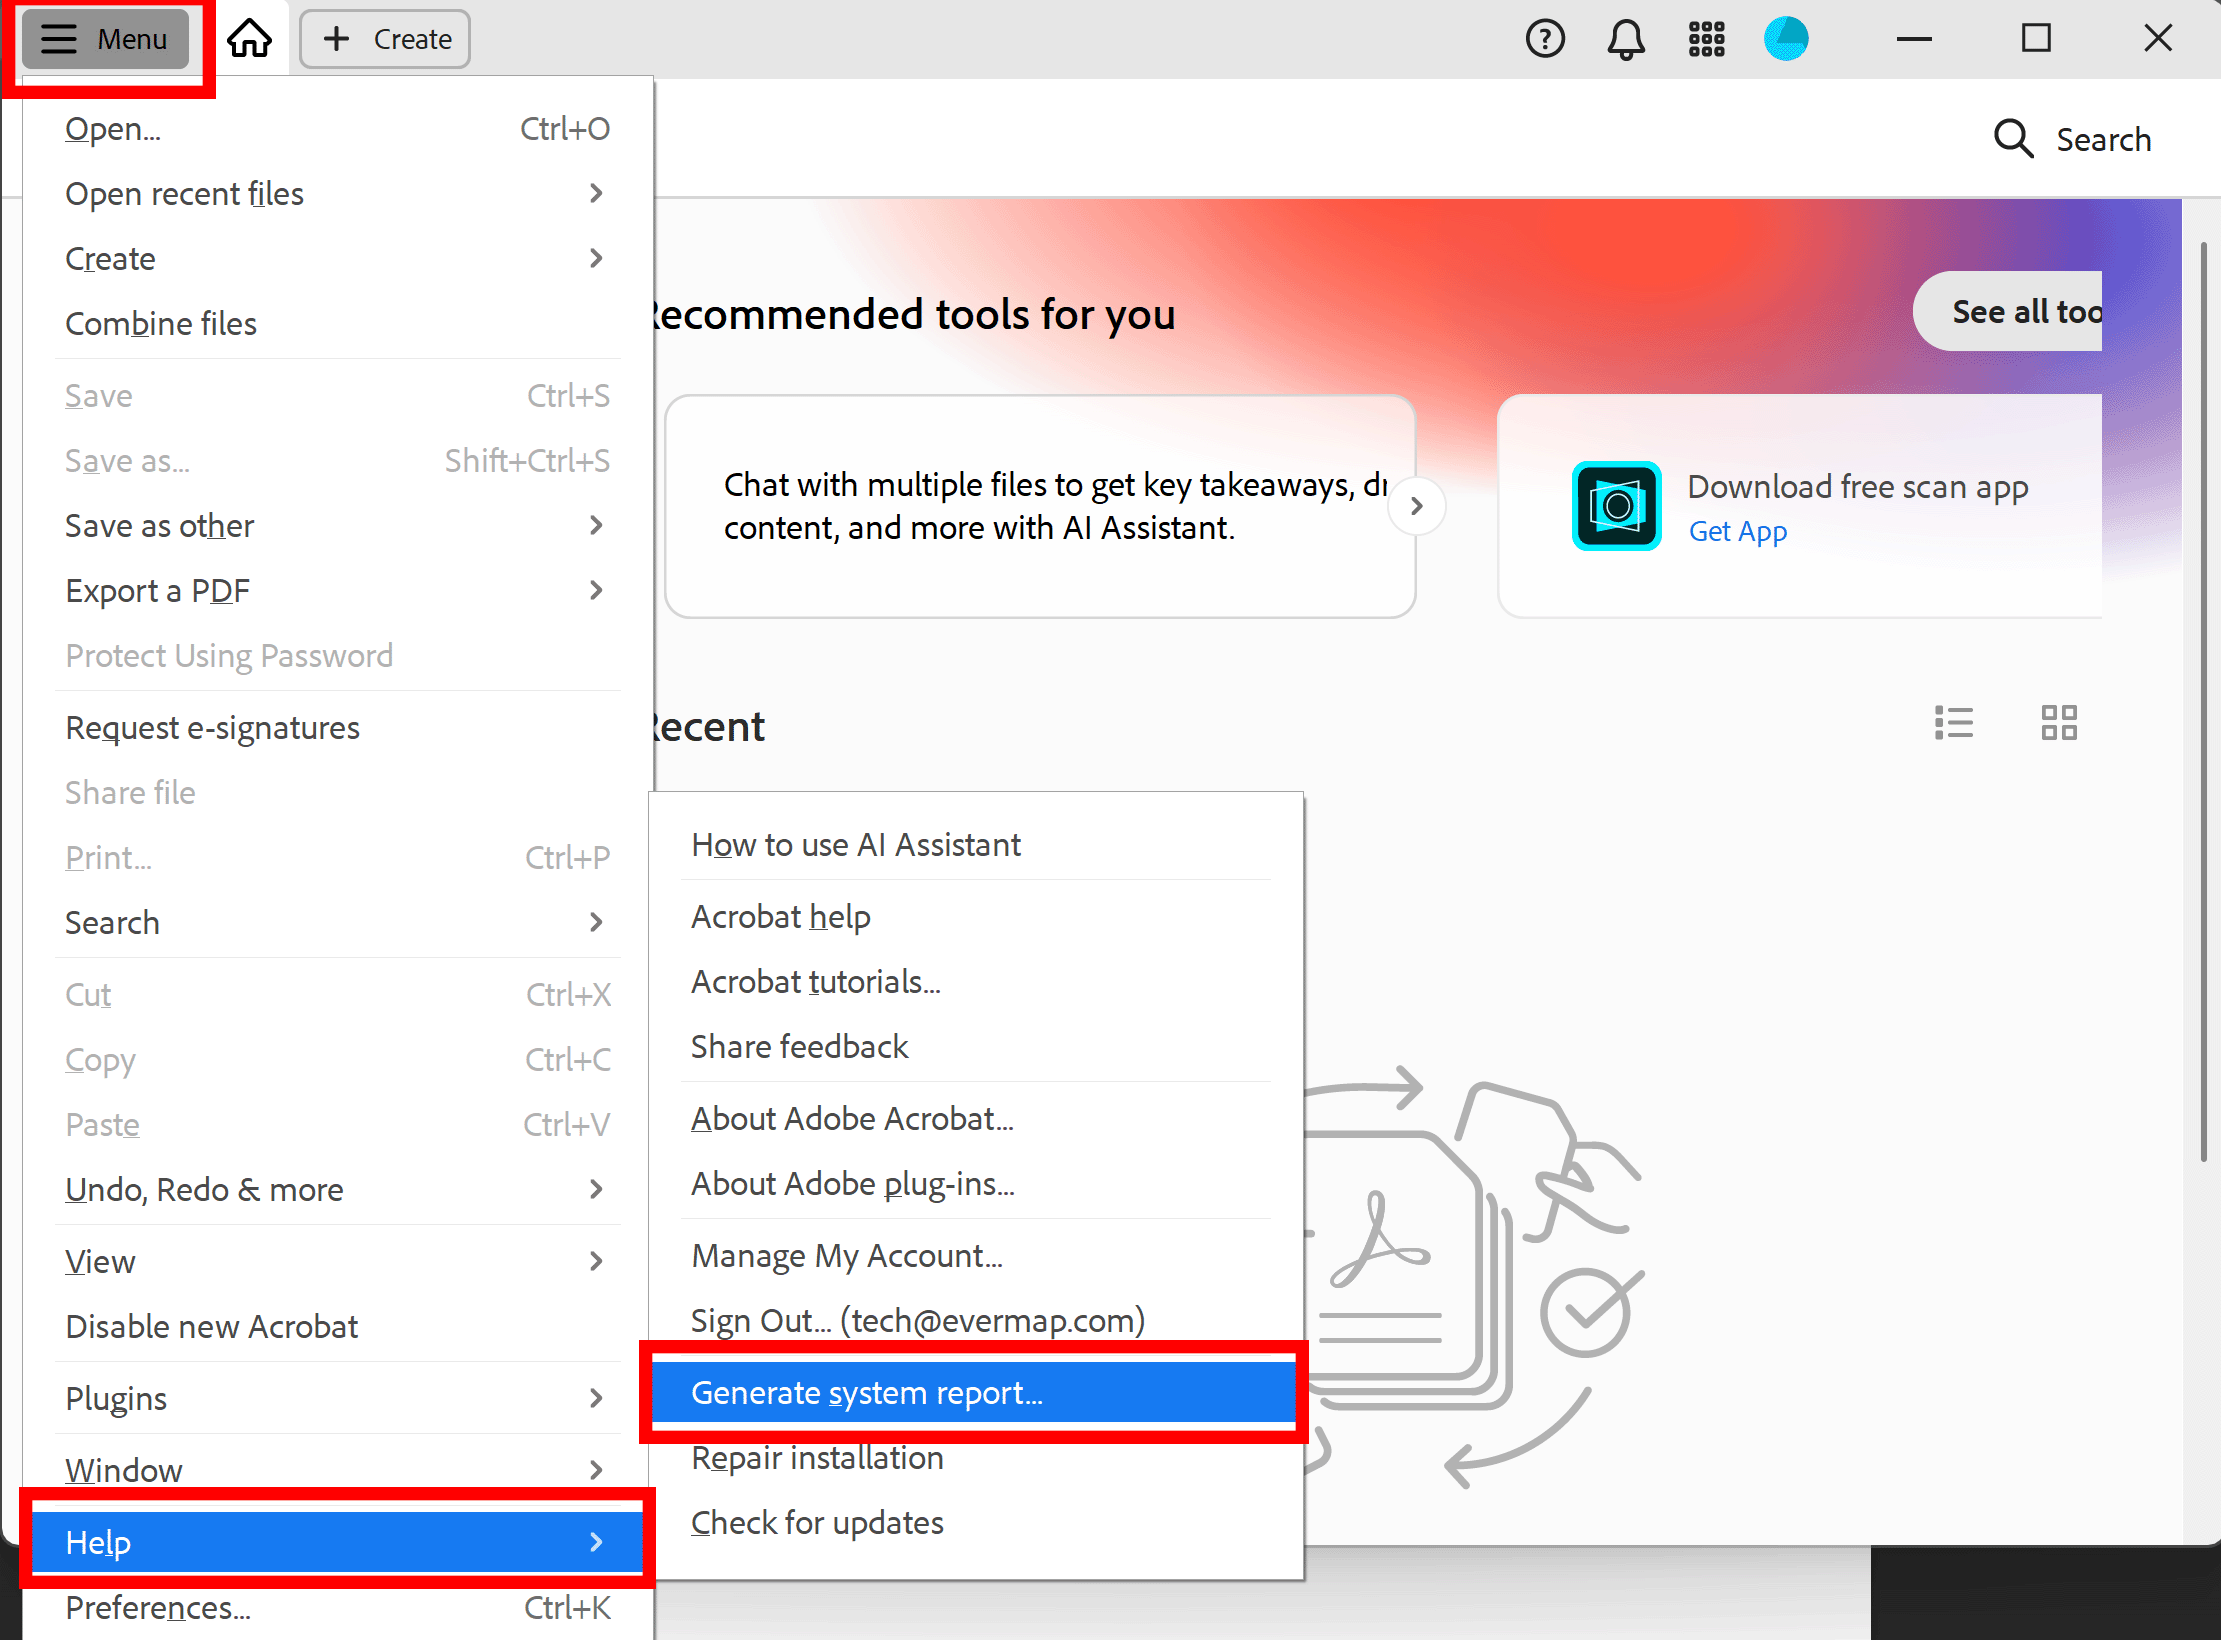The image size is (2221, 1640).
Task: Advance the AI Assistant card carousel arrow
Action: [1416, 506]
